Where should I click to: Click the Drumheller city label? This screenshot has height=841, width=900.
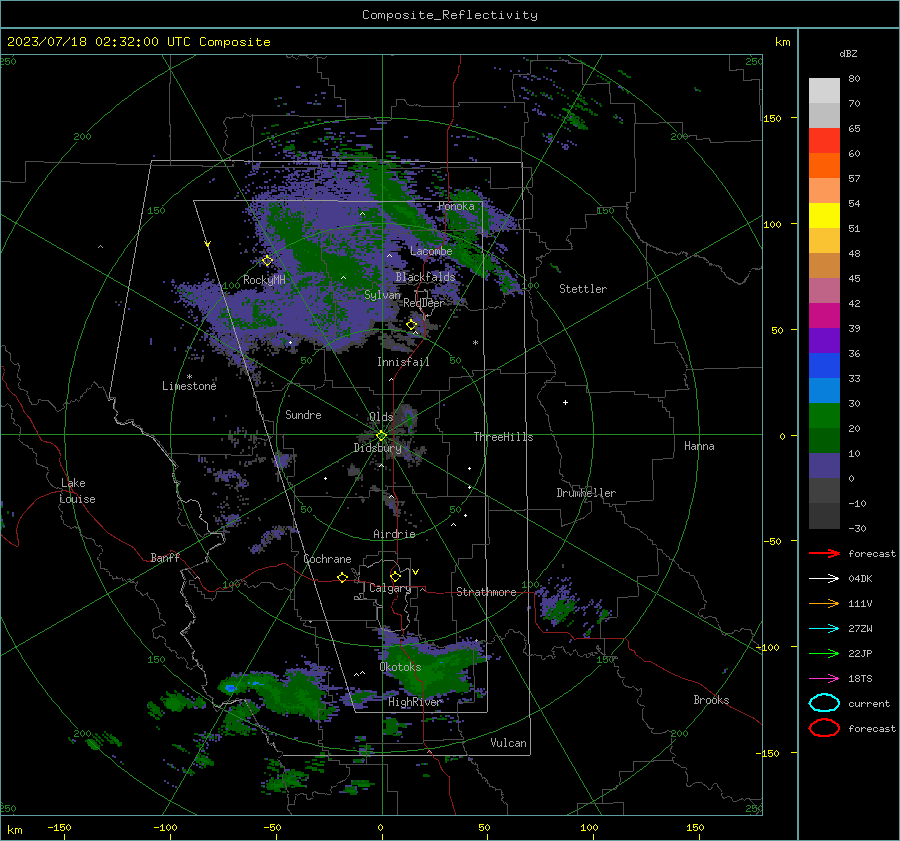click(x=586, y=493)
